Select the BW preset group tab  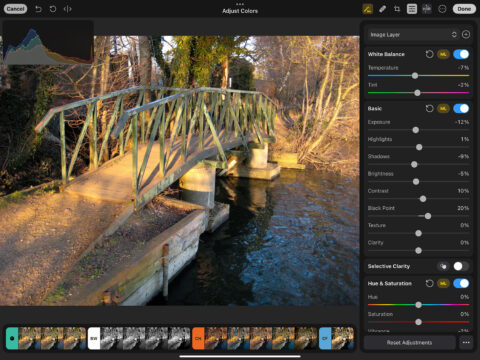click(x=94, y=338)
